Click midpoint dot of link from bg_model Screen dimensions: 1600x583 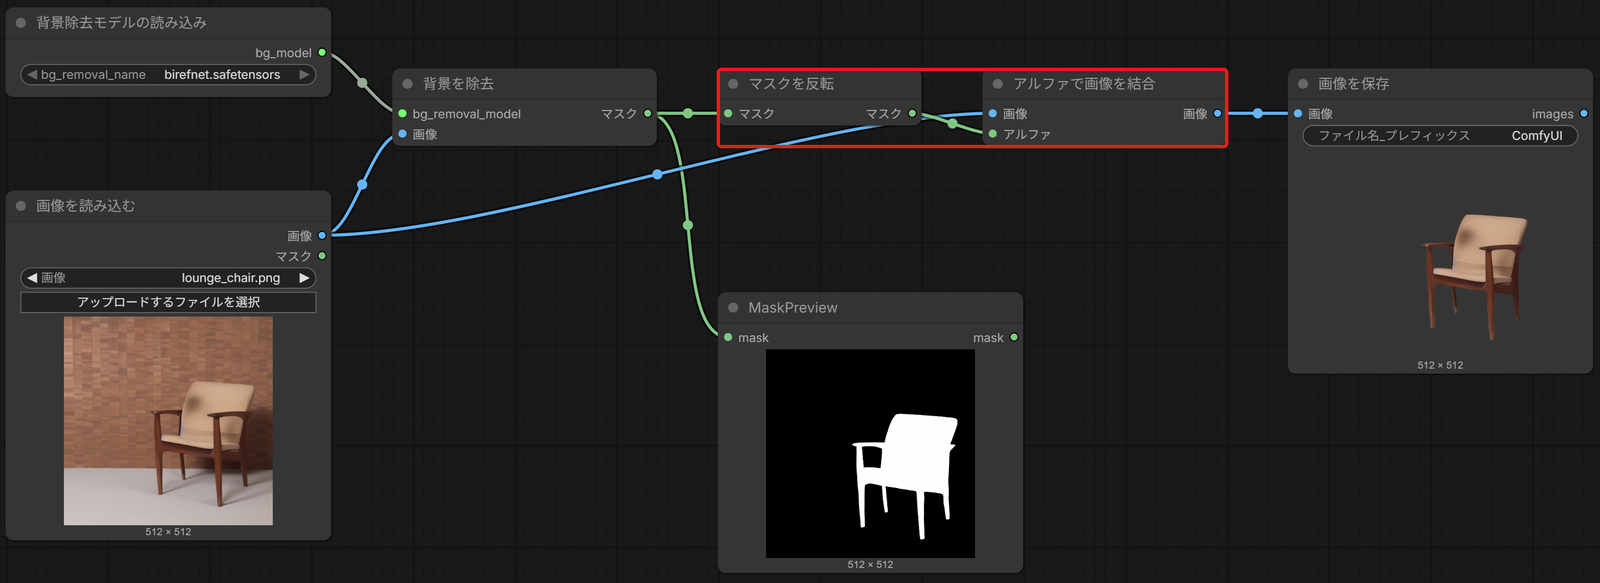(x=362, y=83)
